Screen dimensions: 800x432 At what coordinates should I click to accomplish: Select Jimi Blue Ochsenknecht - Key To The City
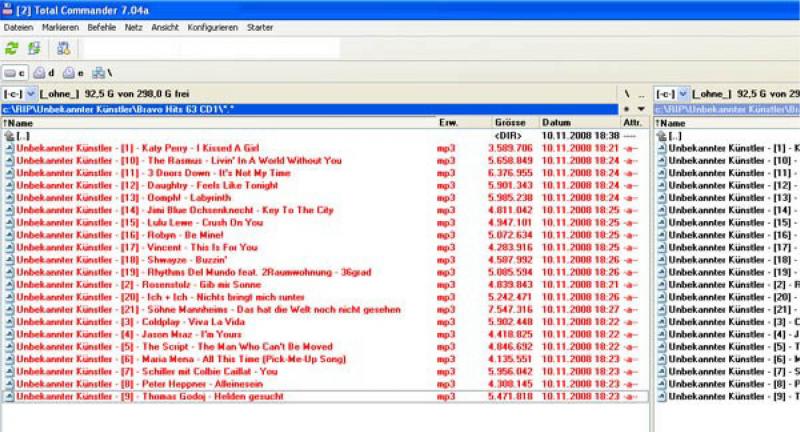click(326, 211)
